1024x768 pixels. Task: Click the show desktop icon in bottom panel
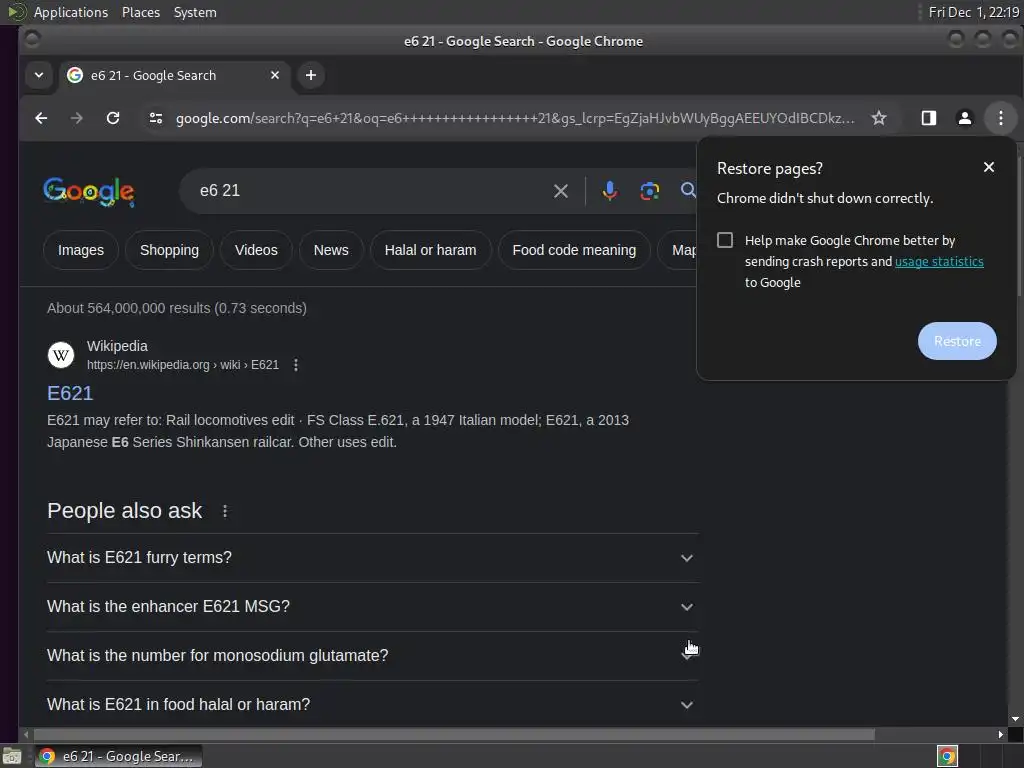[12, 756]
